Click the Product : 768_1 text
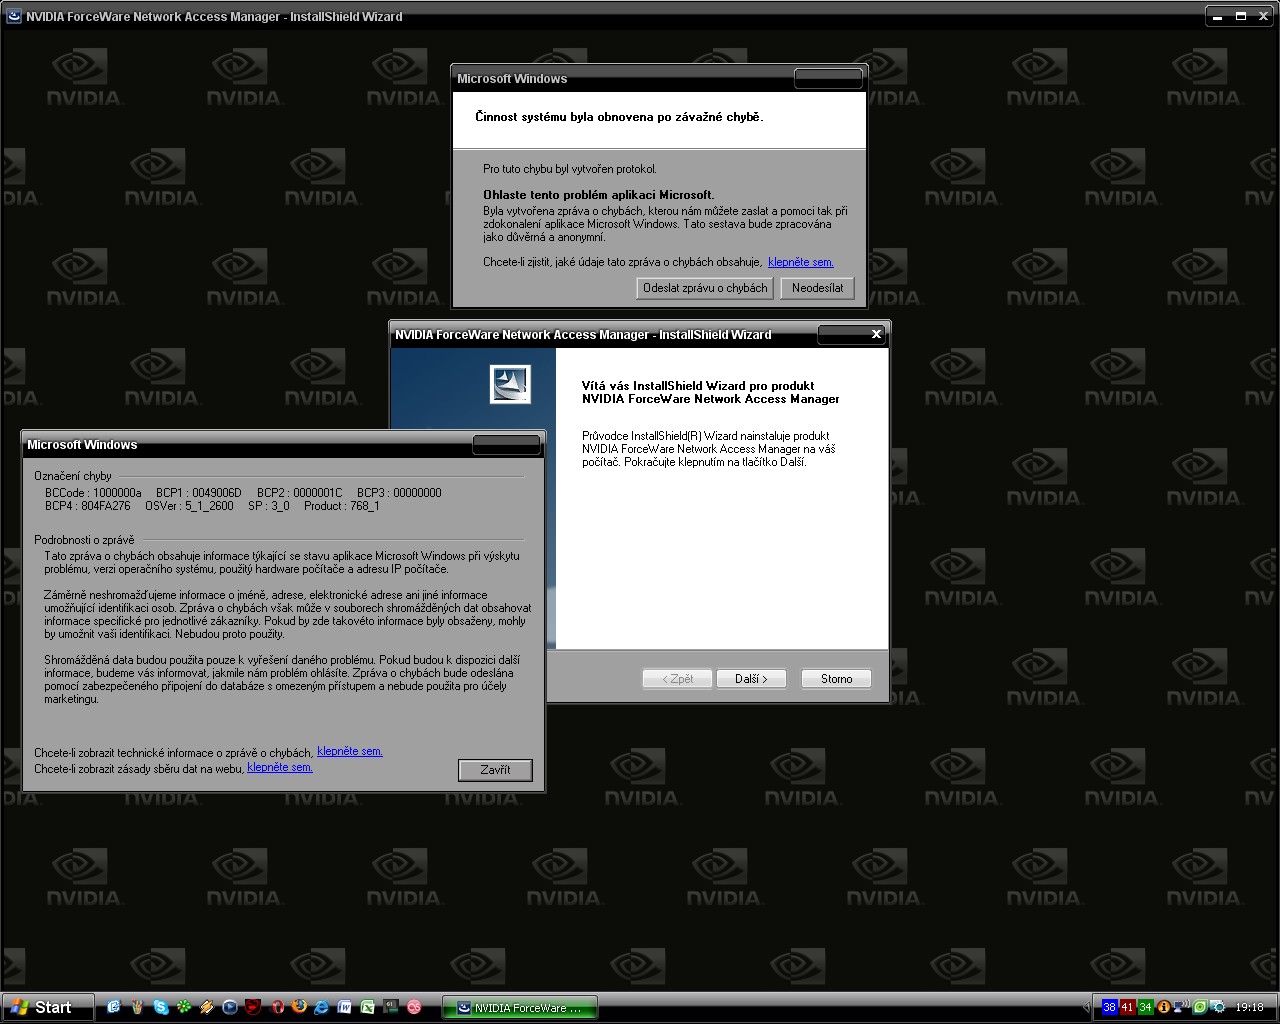 click(342, 506)
